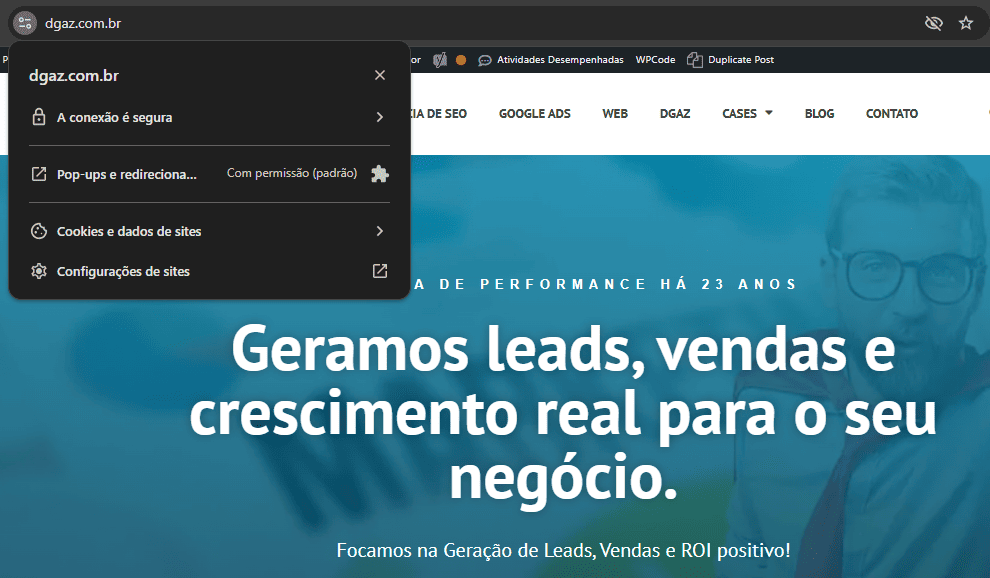This screenshot has width=990, height=578.
Task: Open 'Pop-ups e redireciona...' permission settings
Action: click(130, 173)
